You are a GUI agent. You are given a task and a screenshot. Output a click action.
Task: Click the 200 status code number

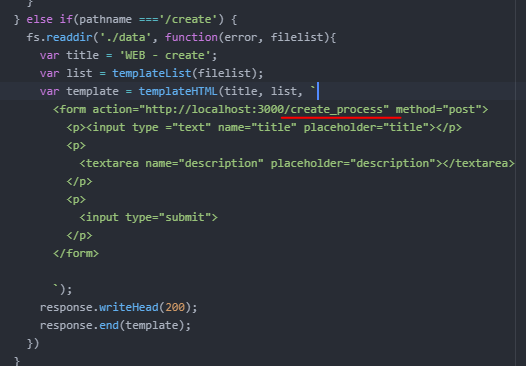click(x=175, y=307)
